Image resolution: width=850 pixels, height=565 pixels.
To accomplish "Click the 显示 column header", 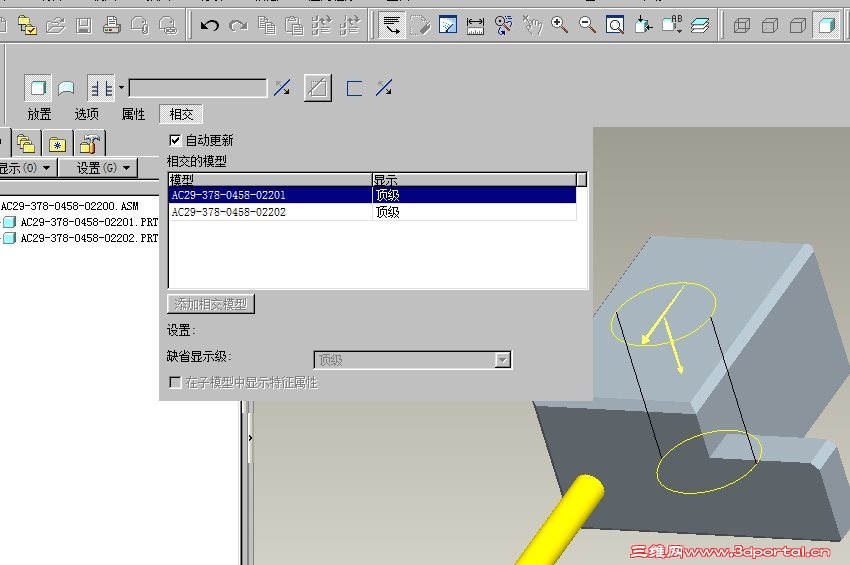I will [474, 179].
